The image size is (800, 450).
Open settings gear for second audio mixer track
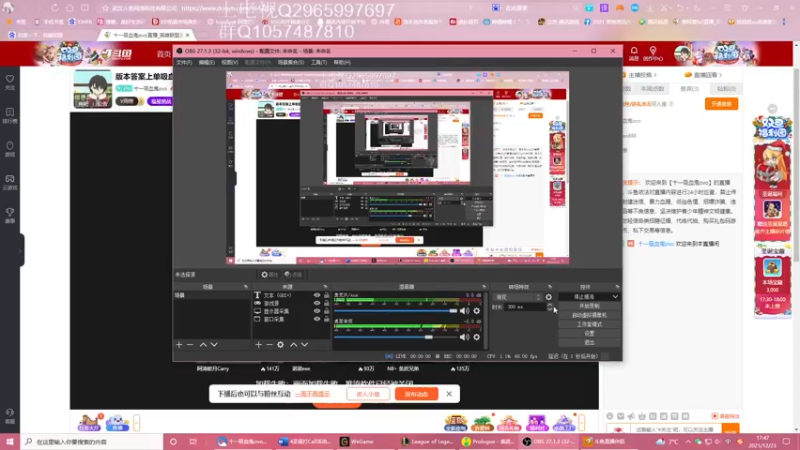coord(477,337)
